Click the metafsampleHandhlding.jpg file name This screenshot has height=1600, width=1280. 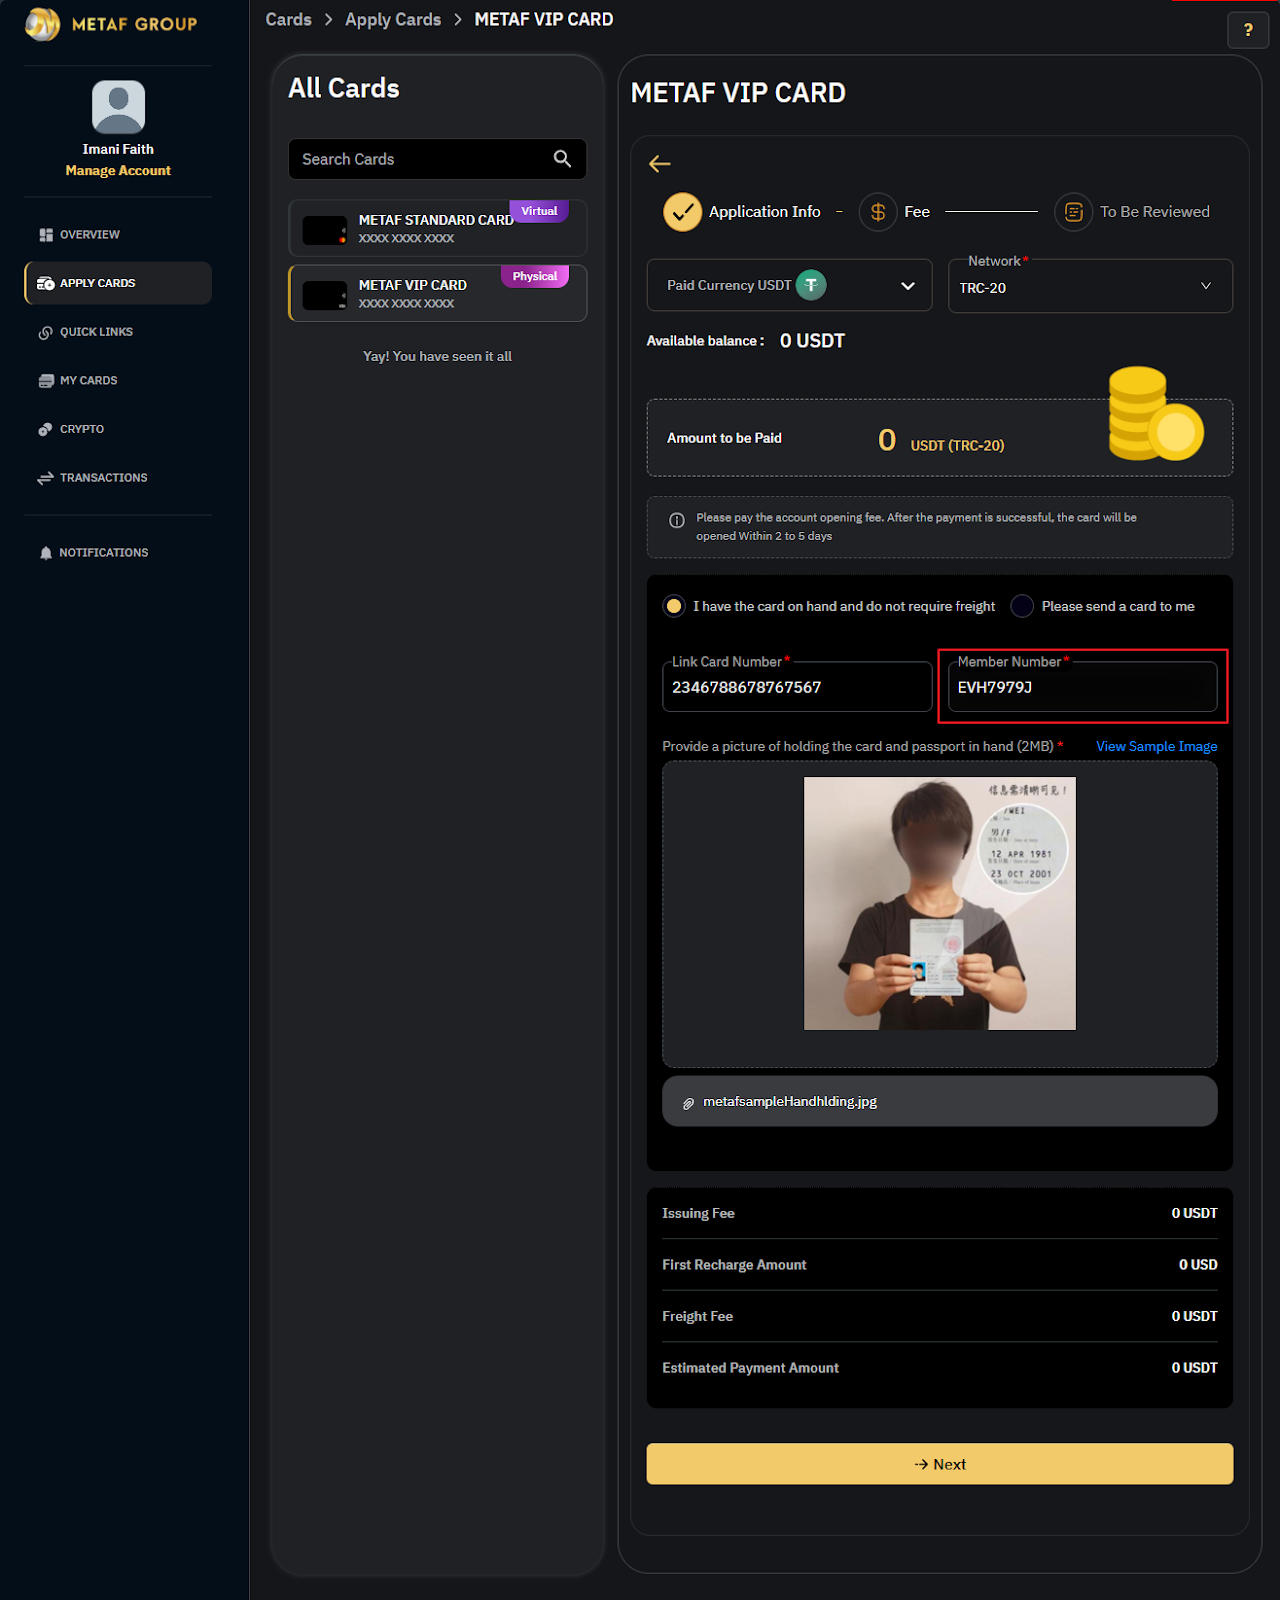click(790, 1102)
